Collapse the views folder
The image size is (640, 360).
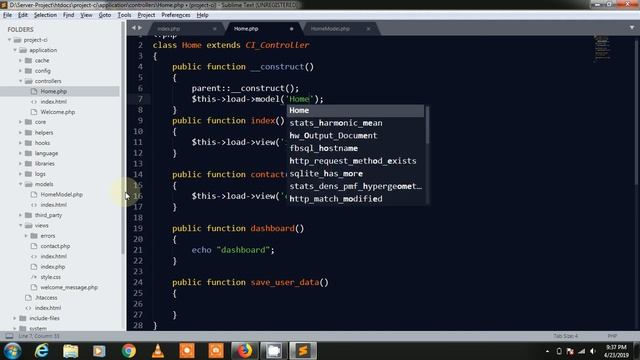(21, 225)
